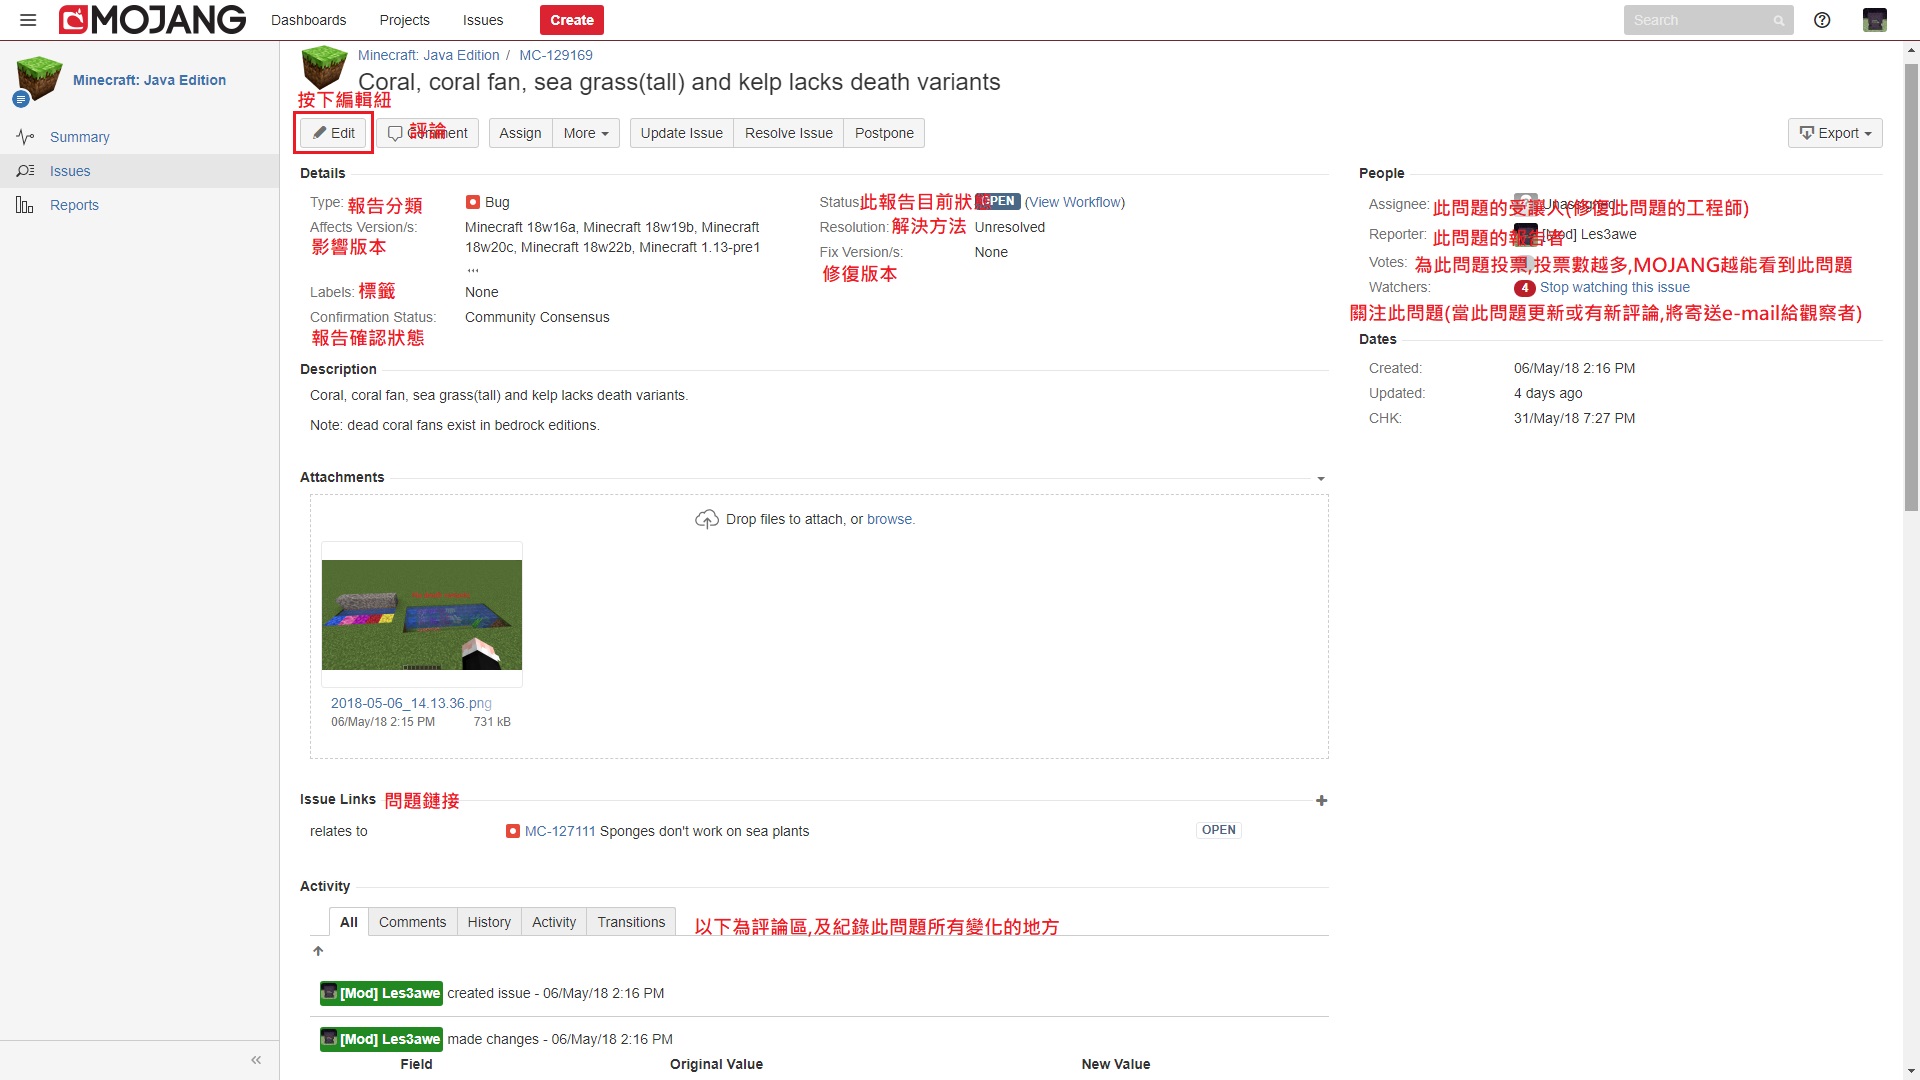Viewport: 1920px width, 1080px height.
Task: Switch to the History tab
Action: (x=489, y=921)
